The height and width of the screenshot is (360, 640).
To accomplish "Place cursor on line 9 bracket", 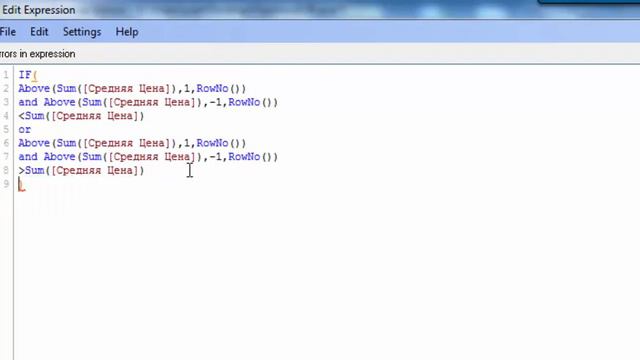I will click(22, 185).
